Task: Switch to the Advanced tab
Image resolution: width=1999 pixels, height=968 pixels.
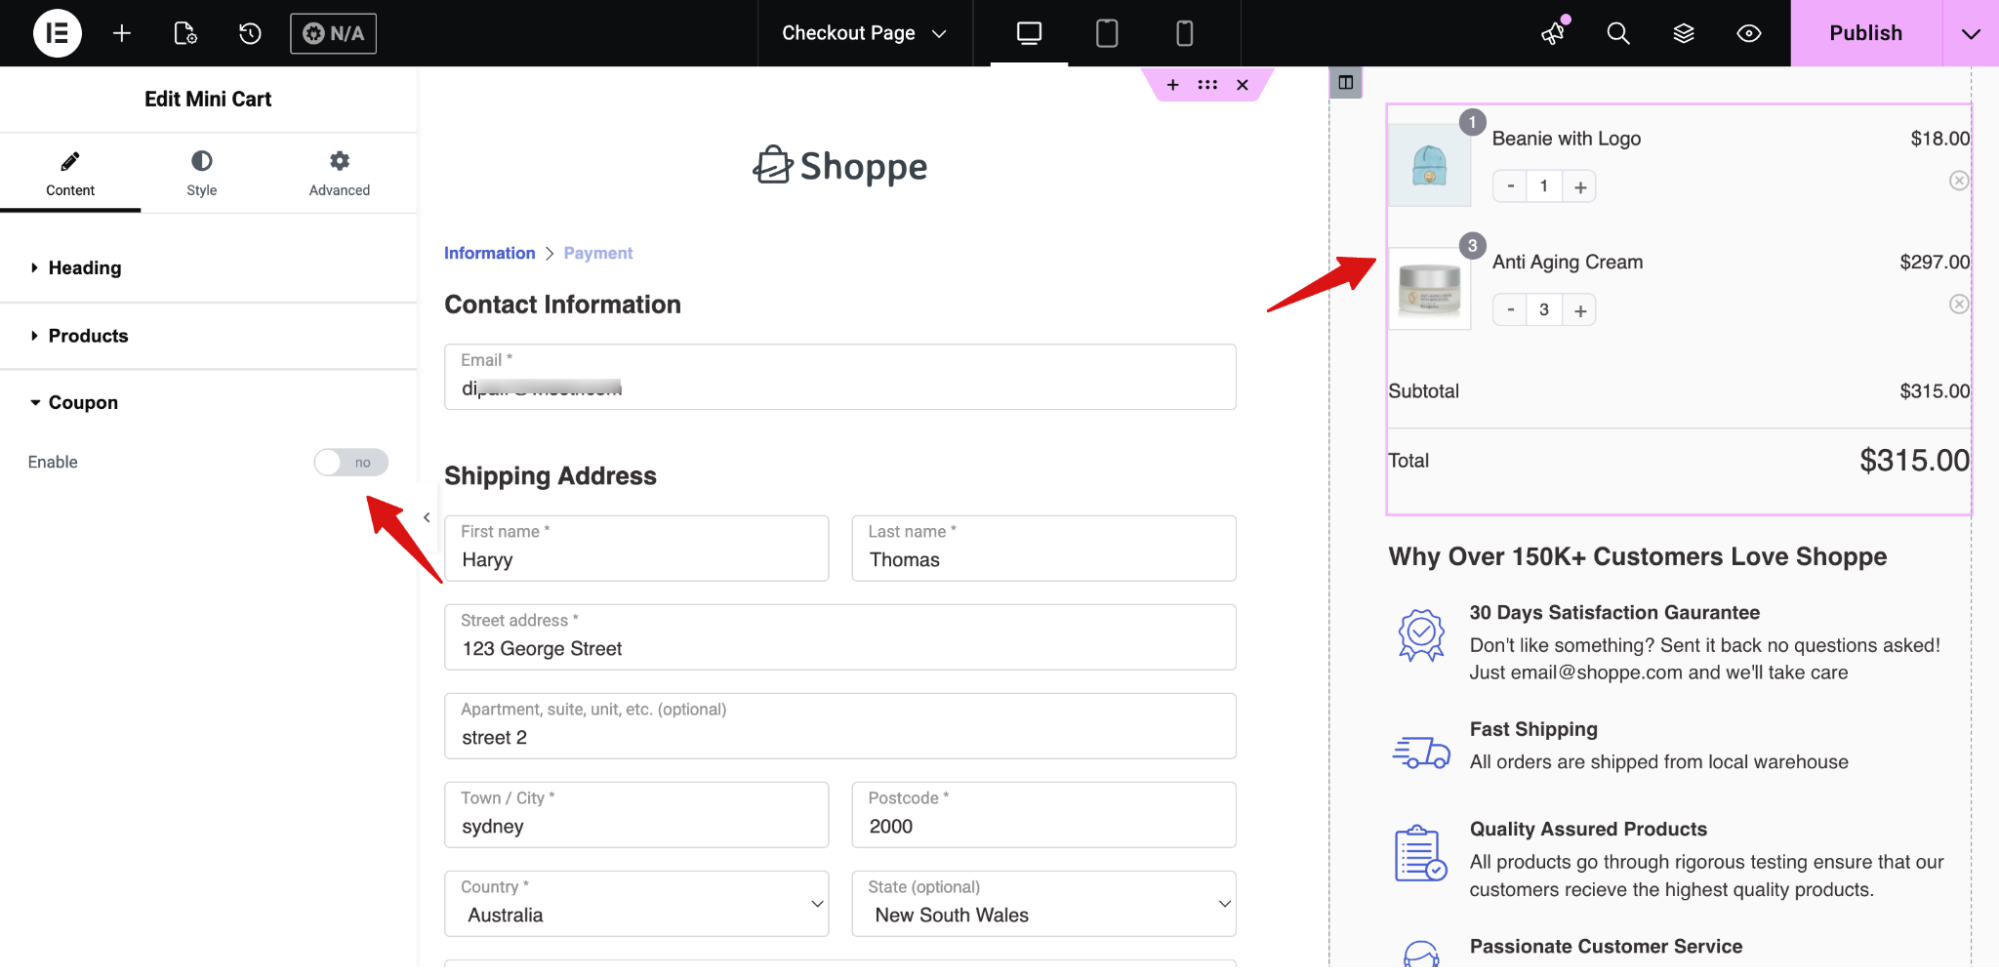Action: [339, 173]
